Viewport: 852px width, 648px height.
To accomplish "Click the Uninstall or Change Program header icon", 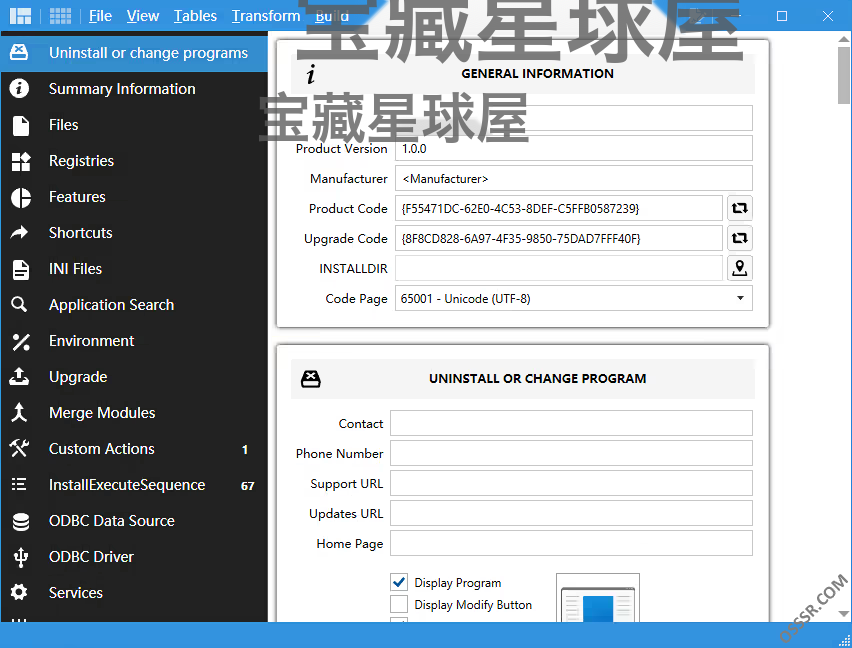I will tap(311, 379).
